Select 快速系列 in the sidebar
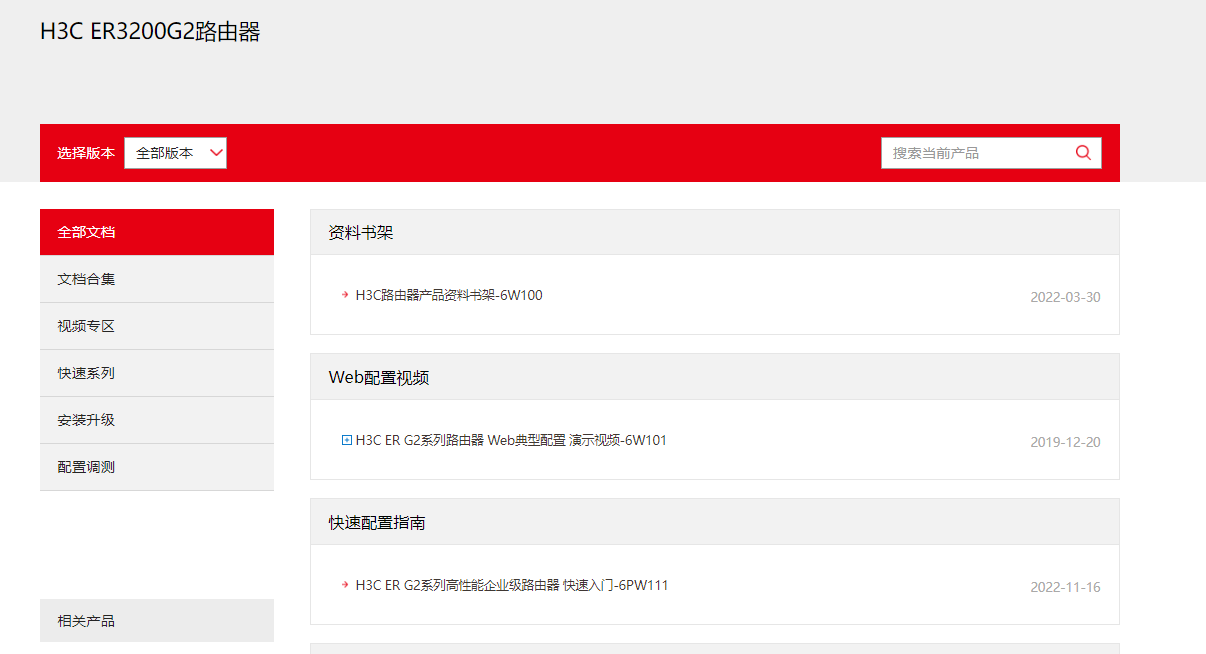Screen dimensions: 1206x654 pyautogui.click(x=157, y=373)
